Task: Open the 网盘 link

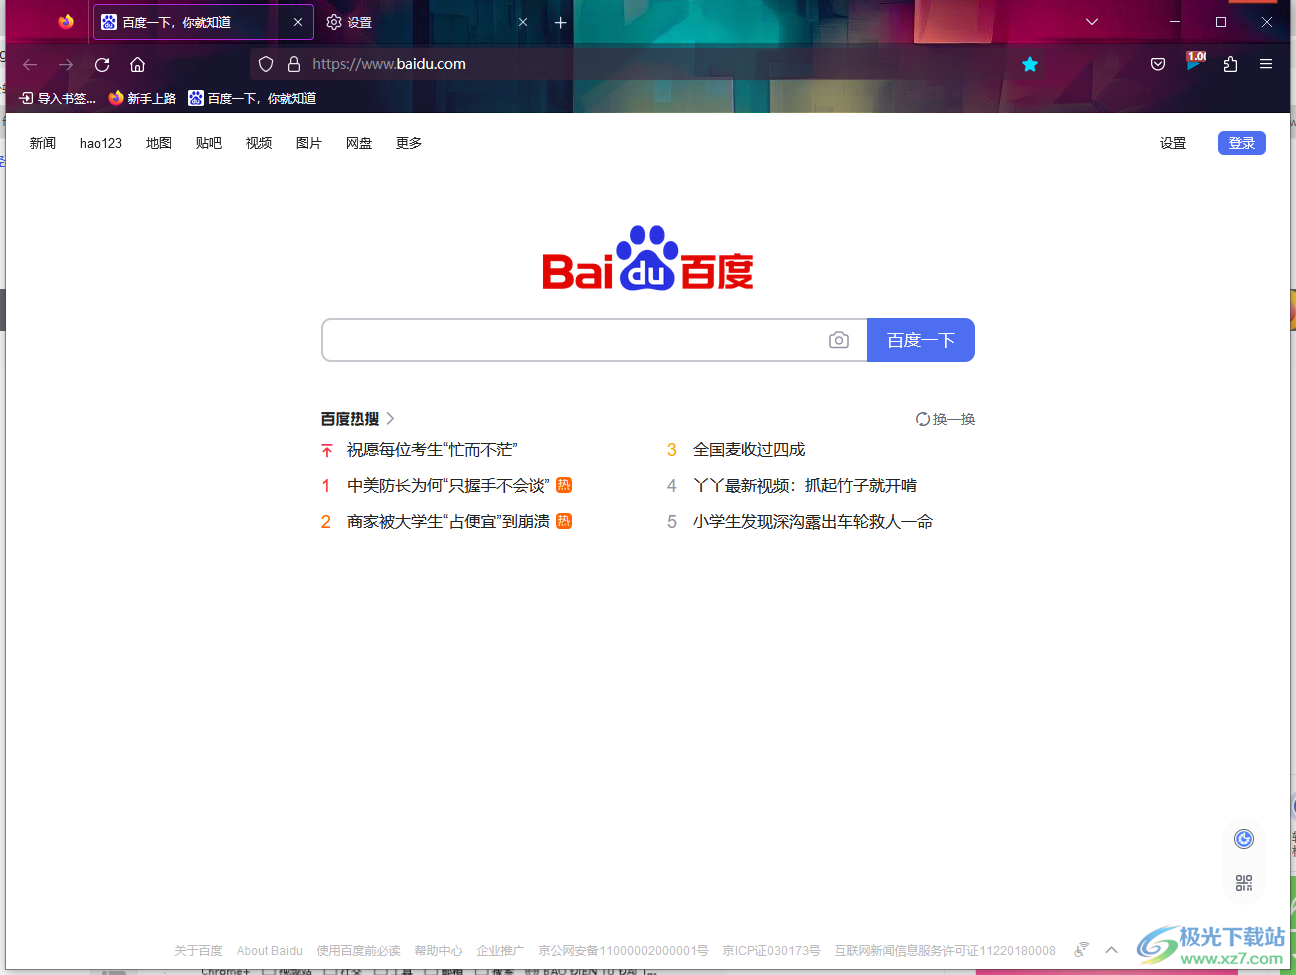Action: [359, 143]
